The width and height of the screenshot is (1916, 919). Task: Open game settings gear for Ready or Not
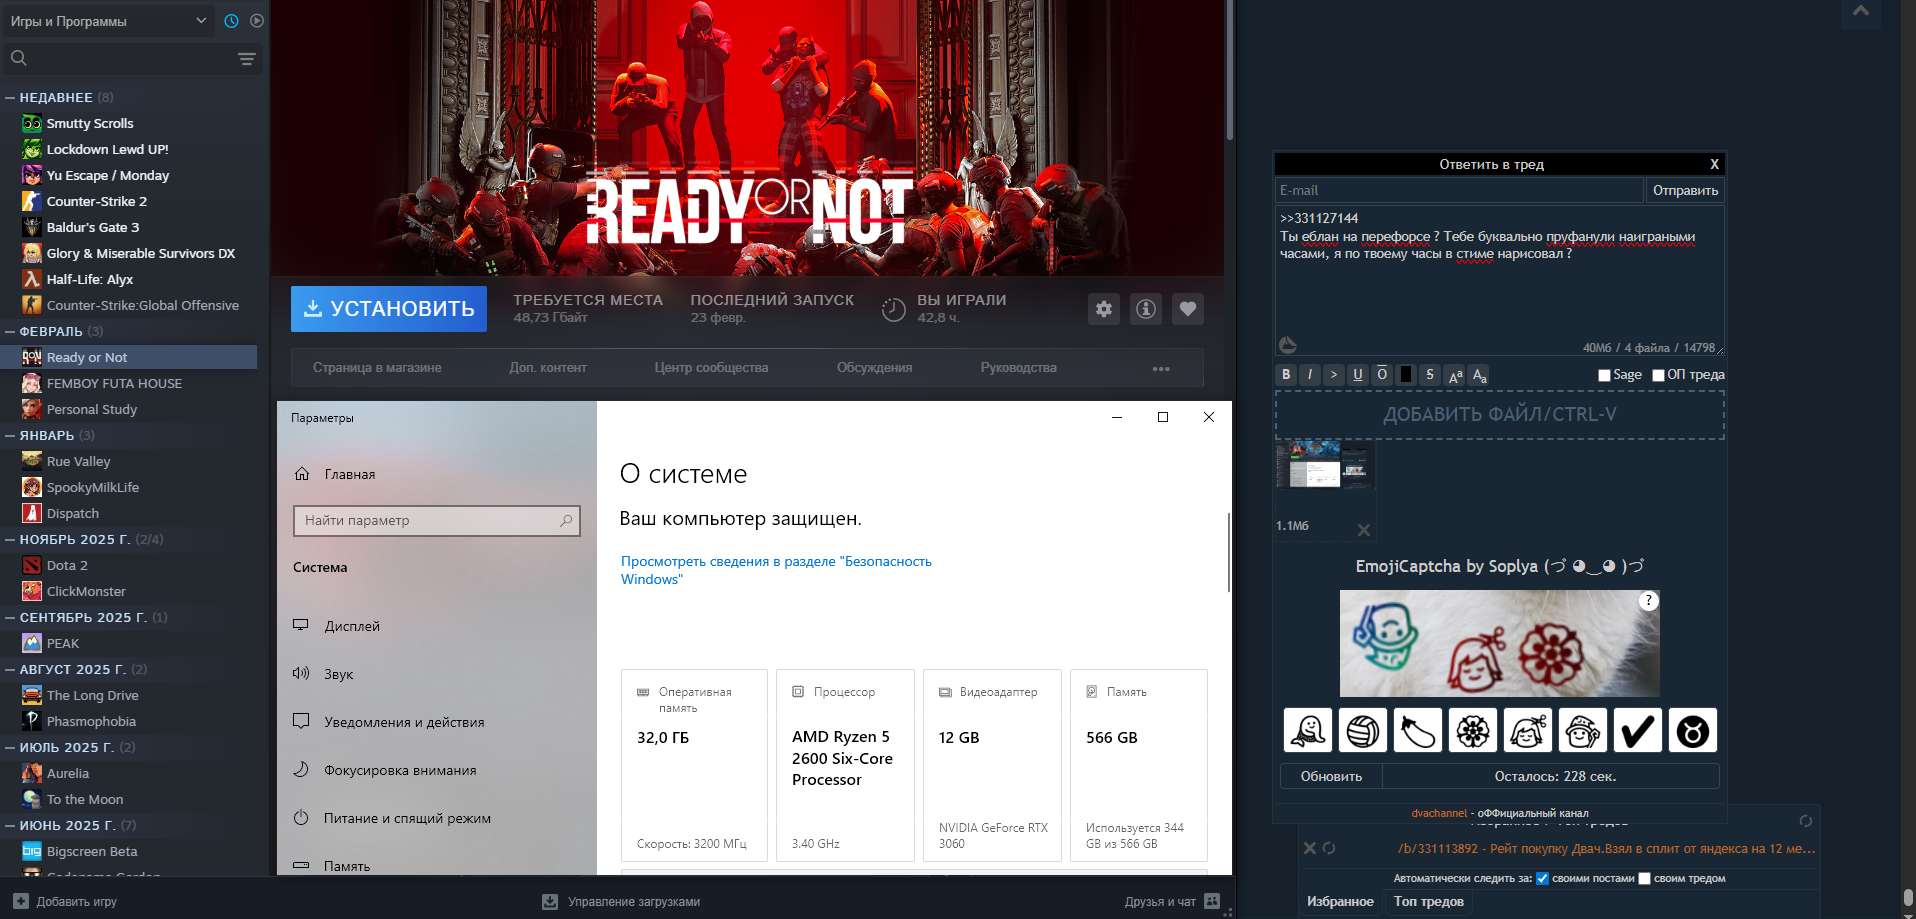point(1104,309)
